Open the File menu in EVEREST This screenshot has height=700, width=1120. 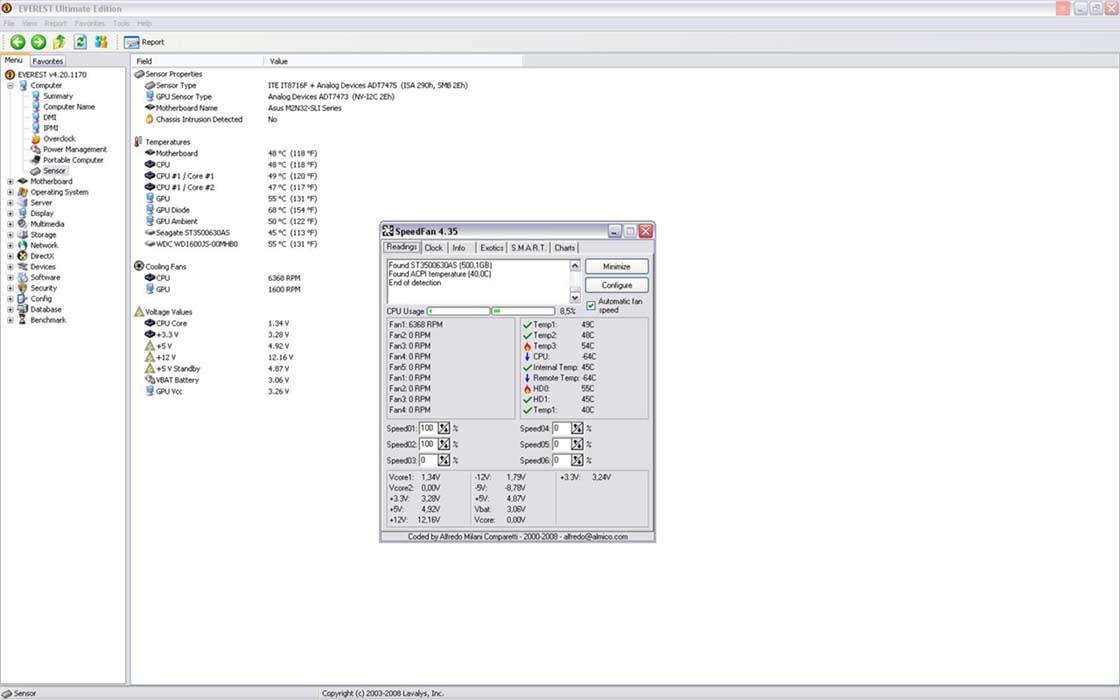[9, 24]
